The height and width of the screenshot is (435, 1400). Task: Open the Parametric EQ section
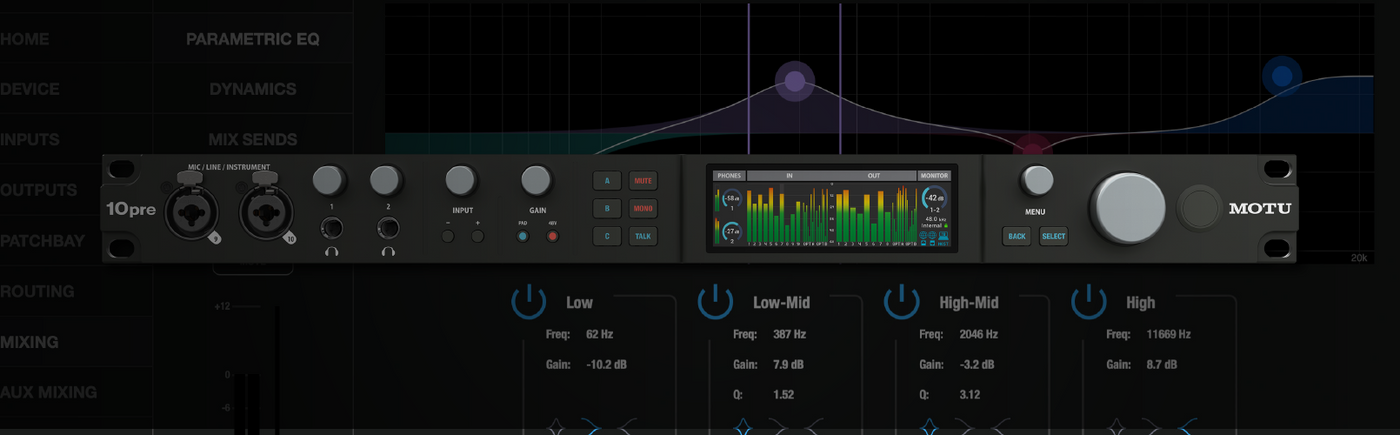click(x=253, y=39)
